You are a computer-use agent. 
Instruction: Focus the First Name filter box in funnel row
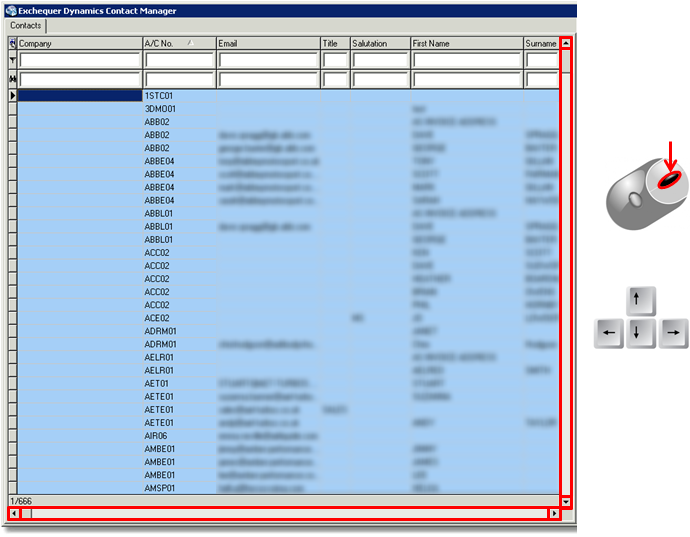click(x=467, y=60)
